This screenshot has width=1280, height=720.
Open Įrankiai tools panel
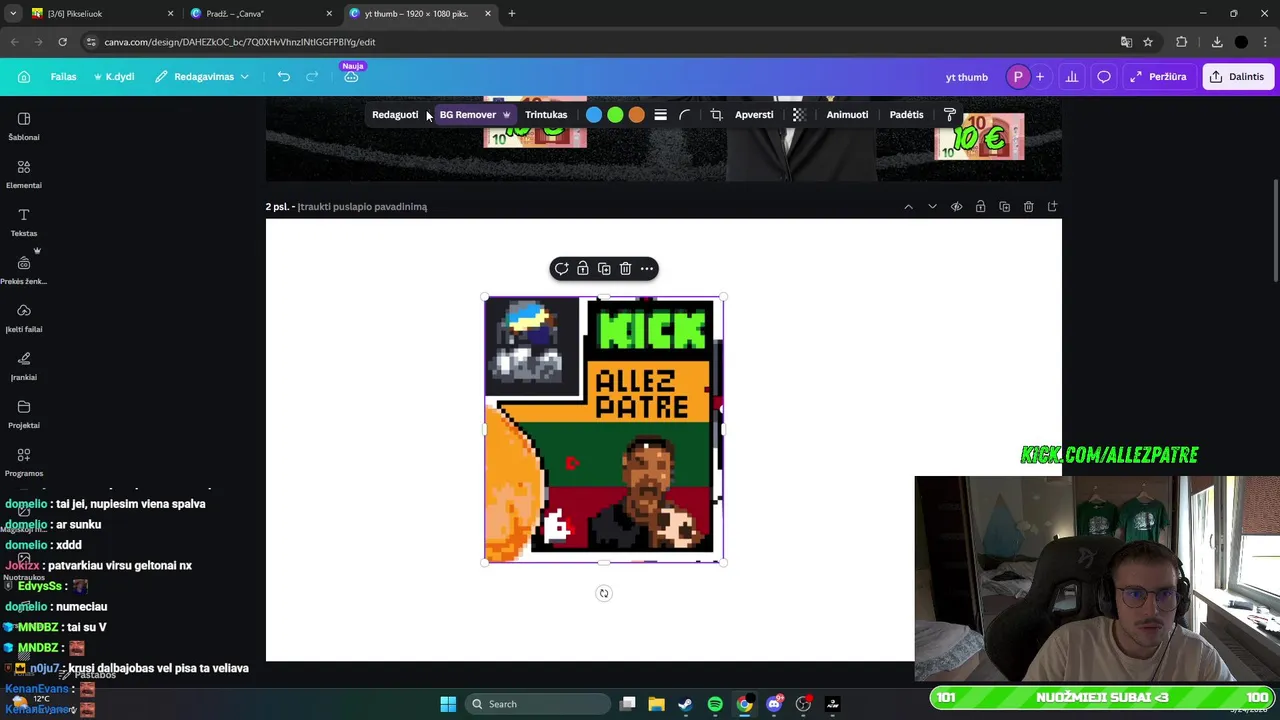pyautogui.click(x=24, y=366)
